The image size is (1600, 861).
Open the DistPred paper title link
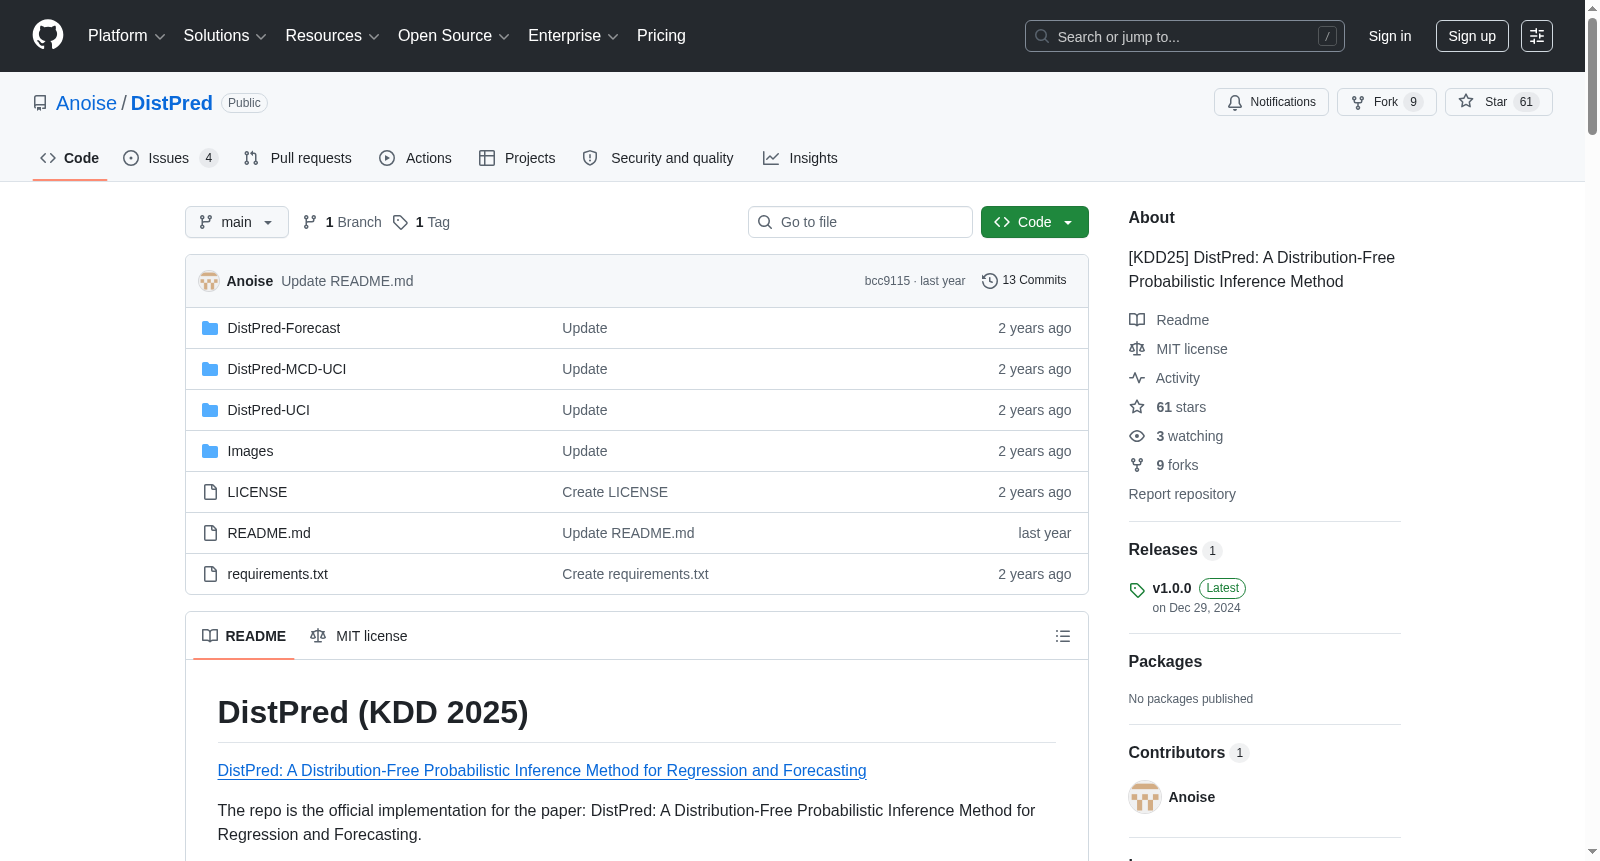(542, 770)
